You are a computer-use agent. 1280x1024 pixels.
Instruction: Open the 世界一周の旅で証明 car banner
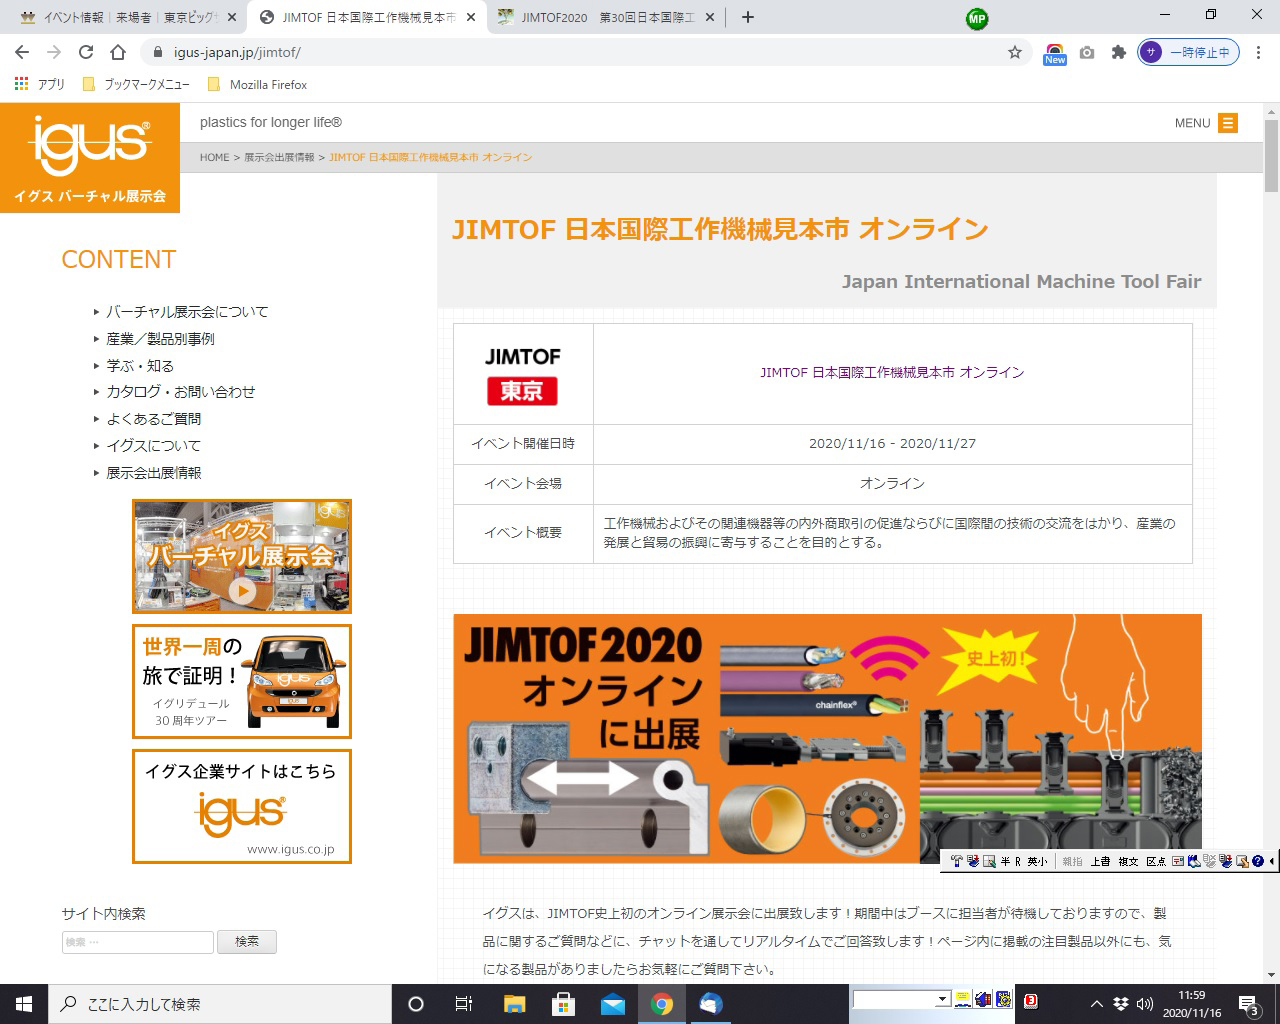242,681
